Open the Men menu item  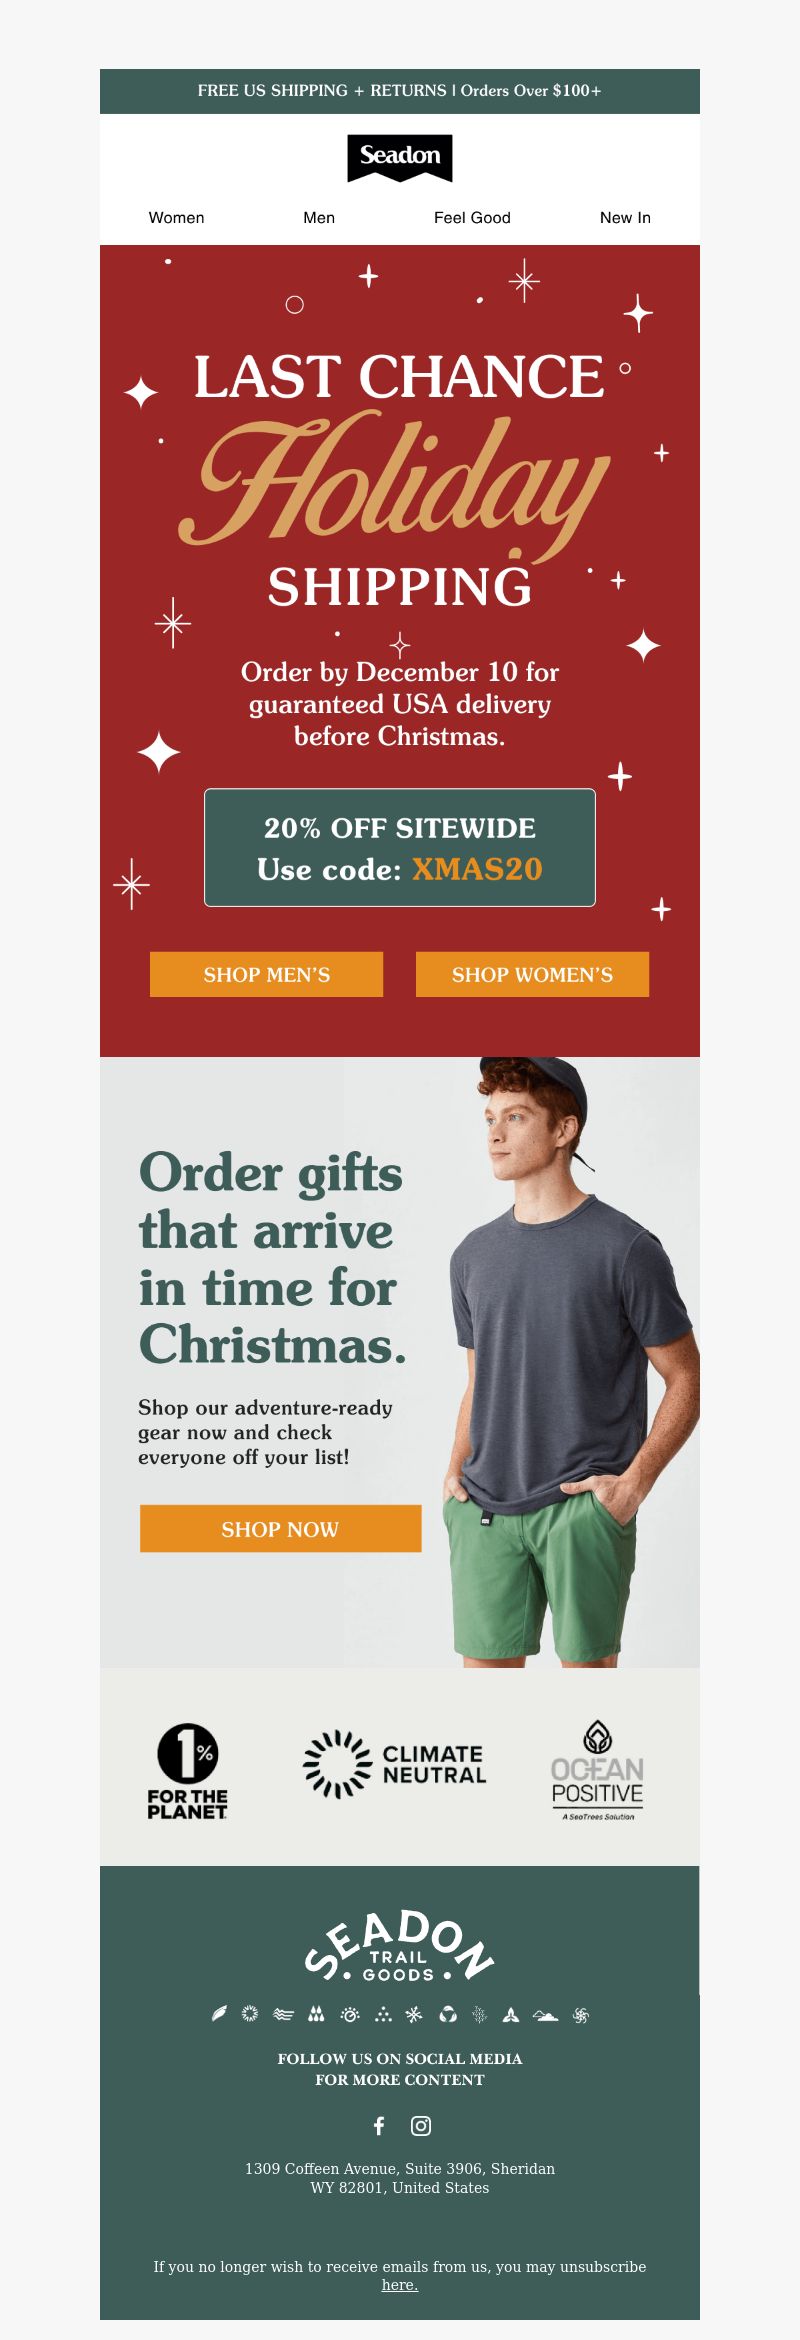(x=319, y=217)
